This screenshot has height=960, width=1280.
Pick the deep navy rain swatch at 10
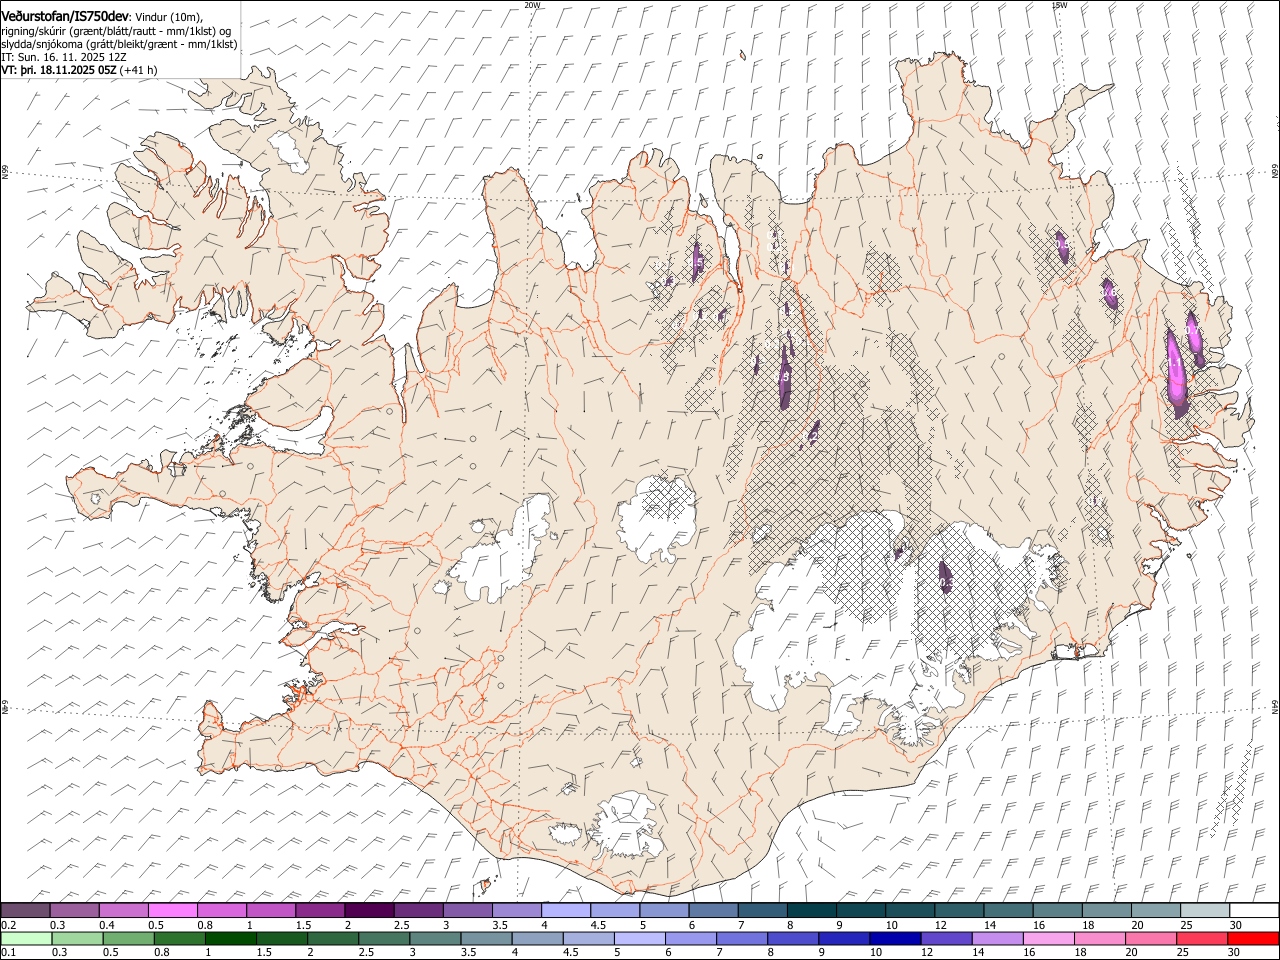click(x=894, y=939)
